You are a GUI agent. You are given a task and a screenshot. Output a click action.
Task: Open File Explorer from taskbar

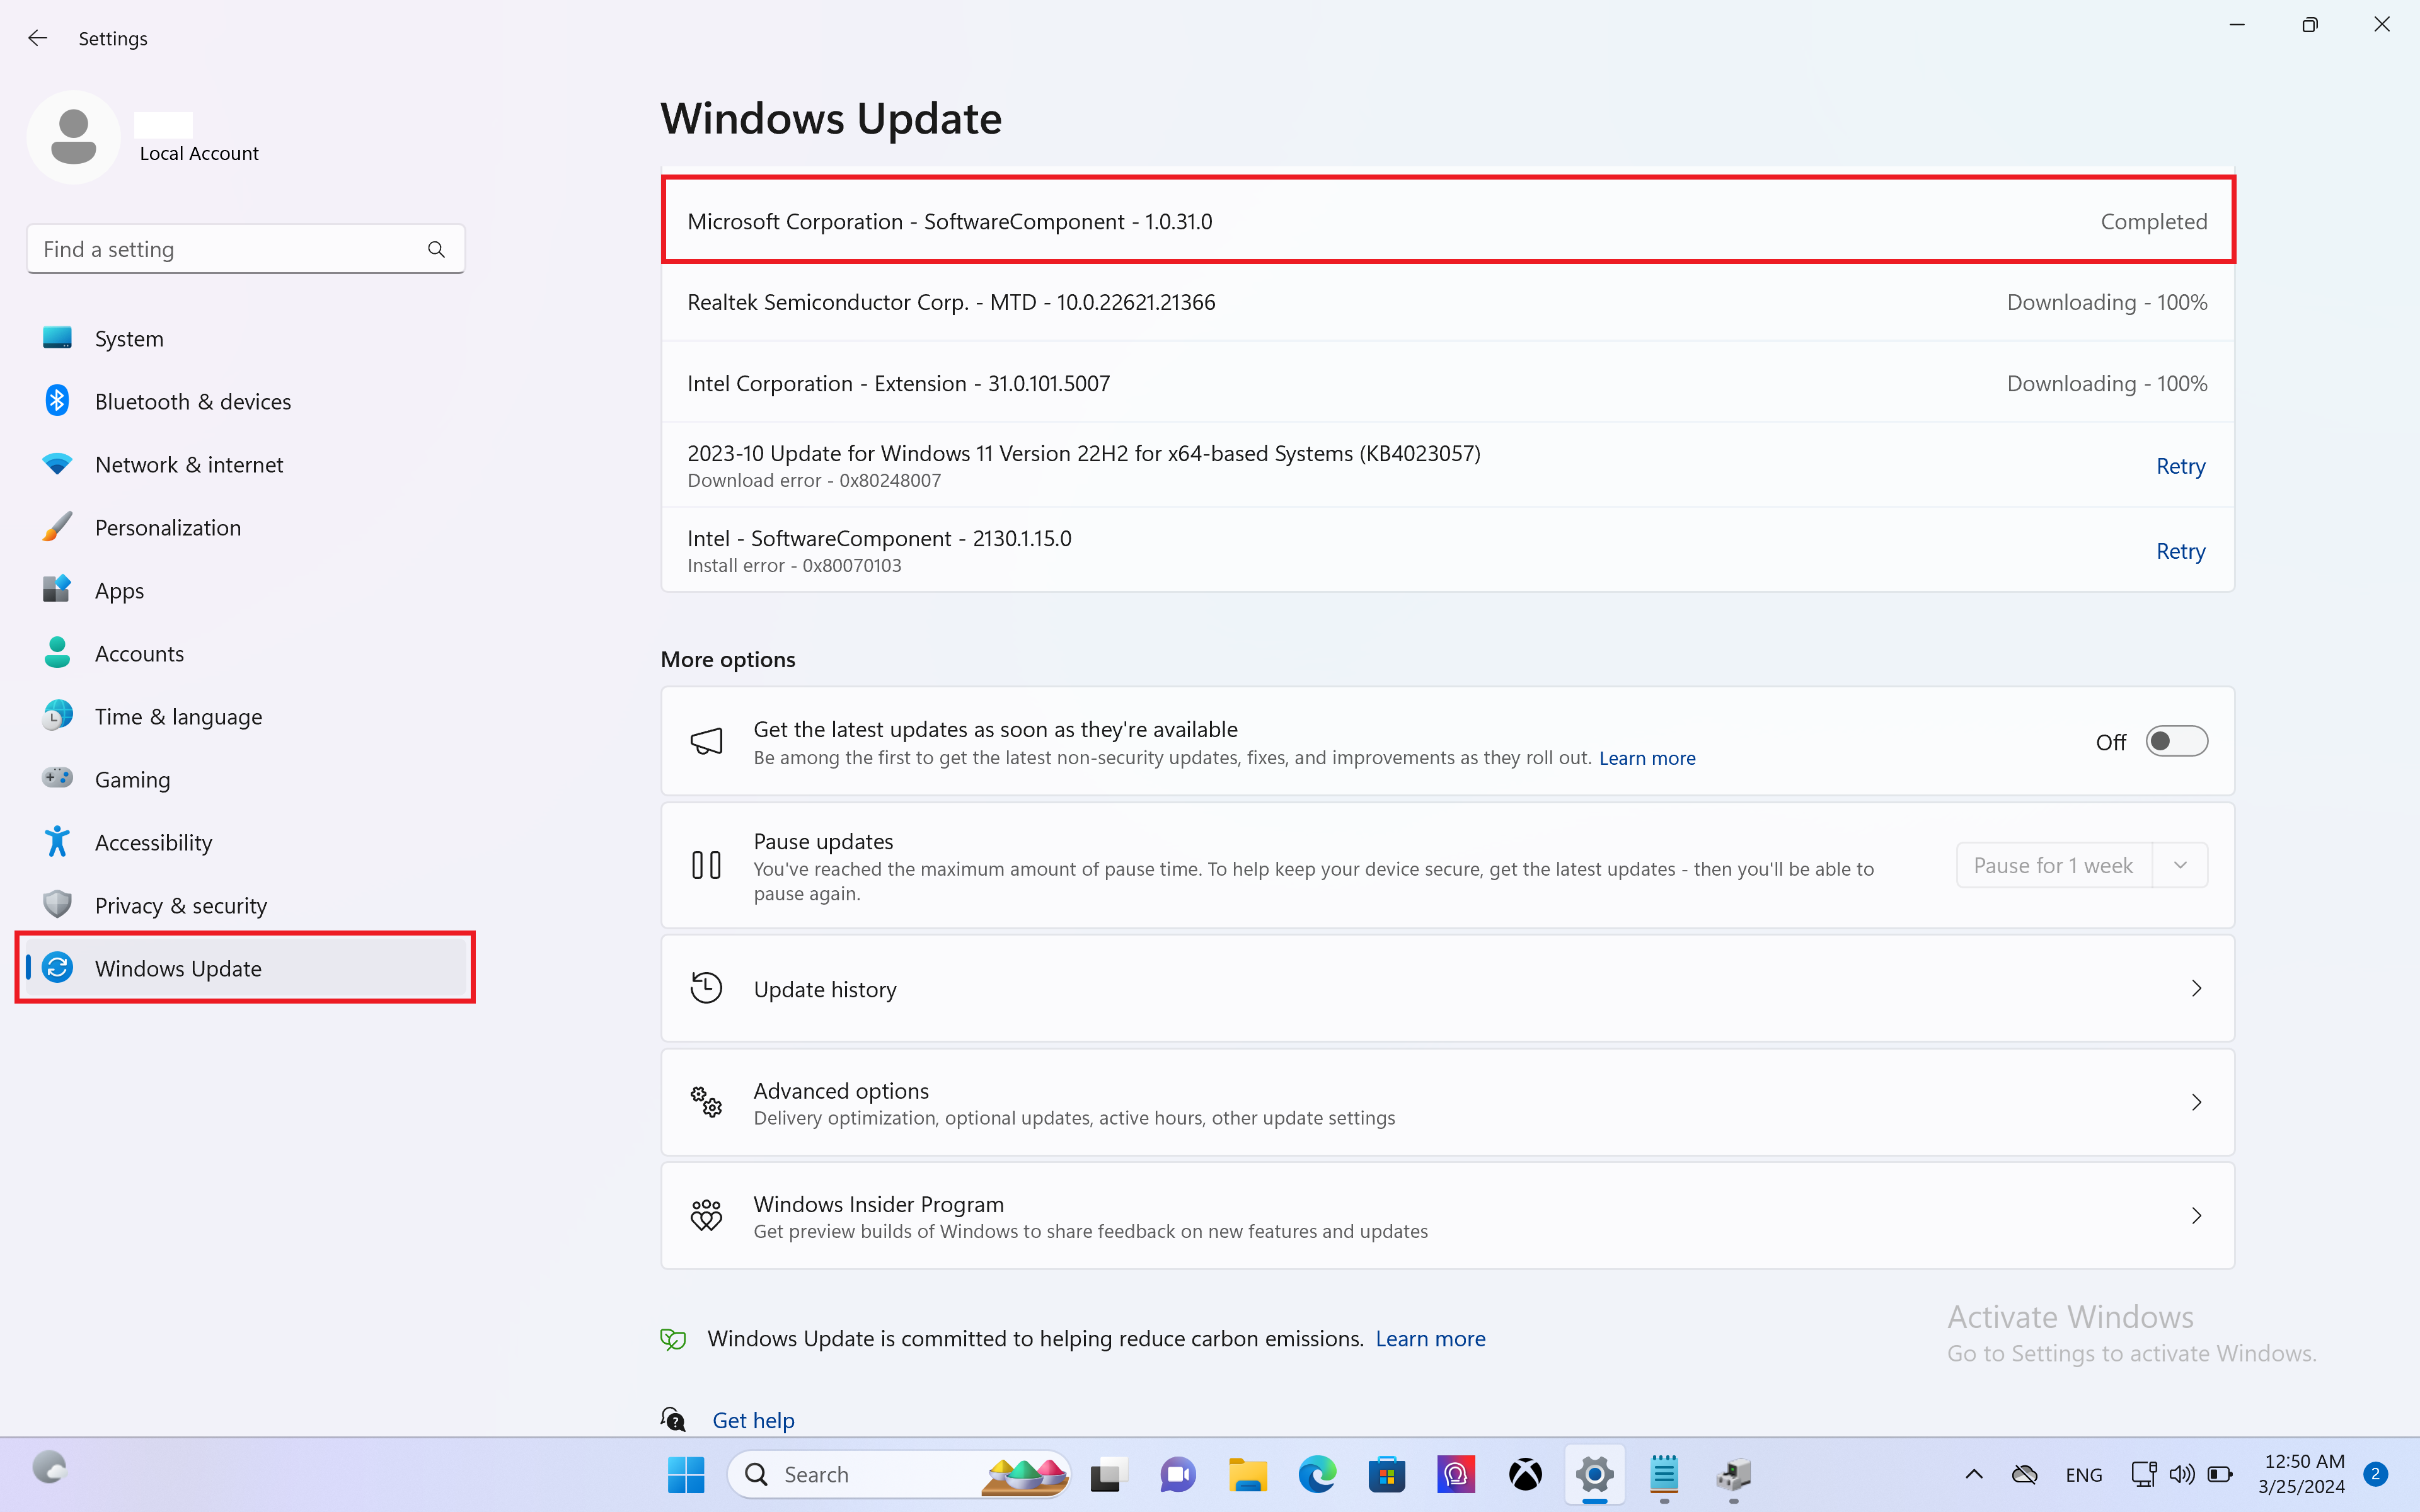1247,1474
